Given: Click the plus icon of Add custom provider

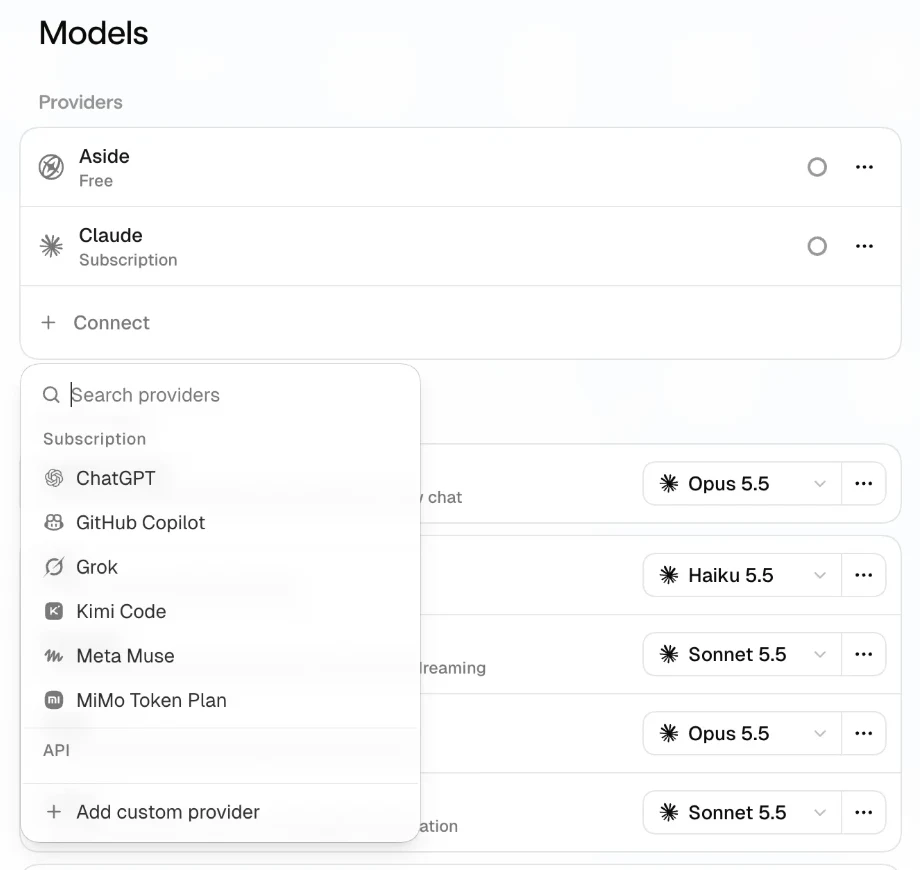Looking at the screenshot, I should coord(54,812).
